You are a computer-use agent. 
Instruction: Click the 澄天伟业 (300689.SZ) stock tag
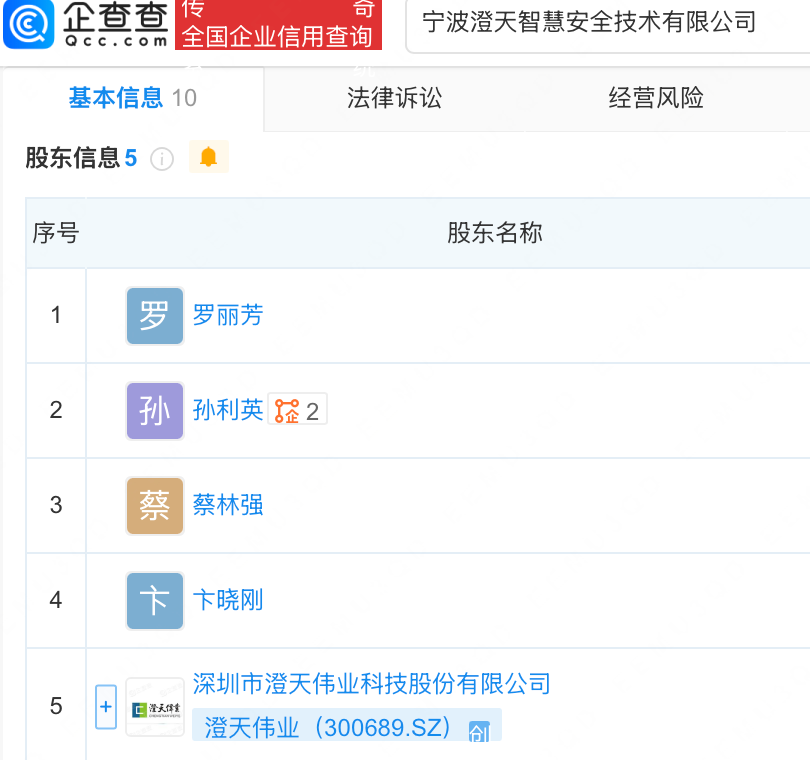(x=347, y=725)
